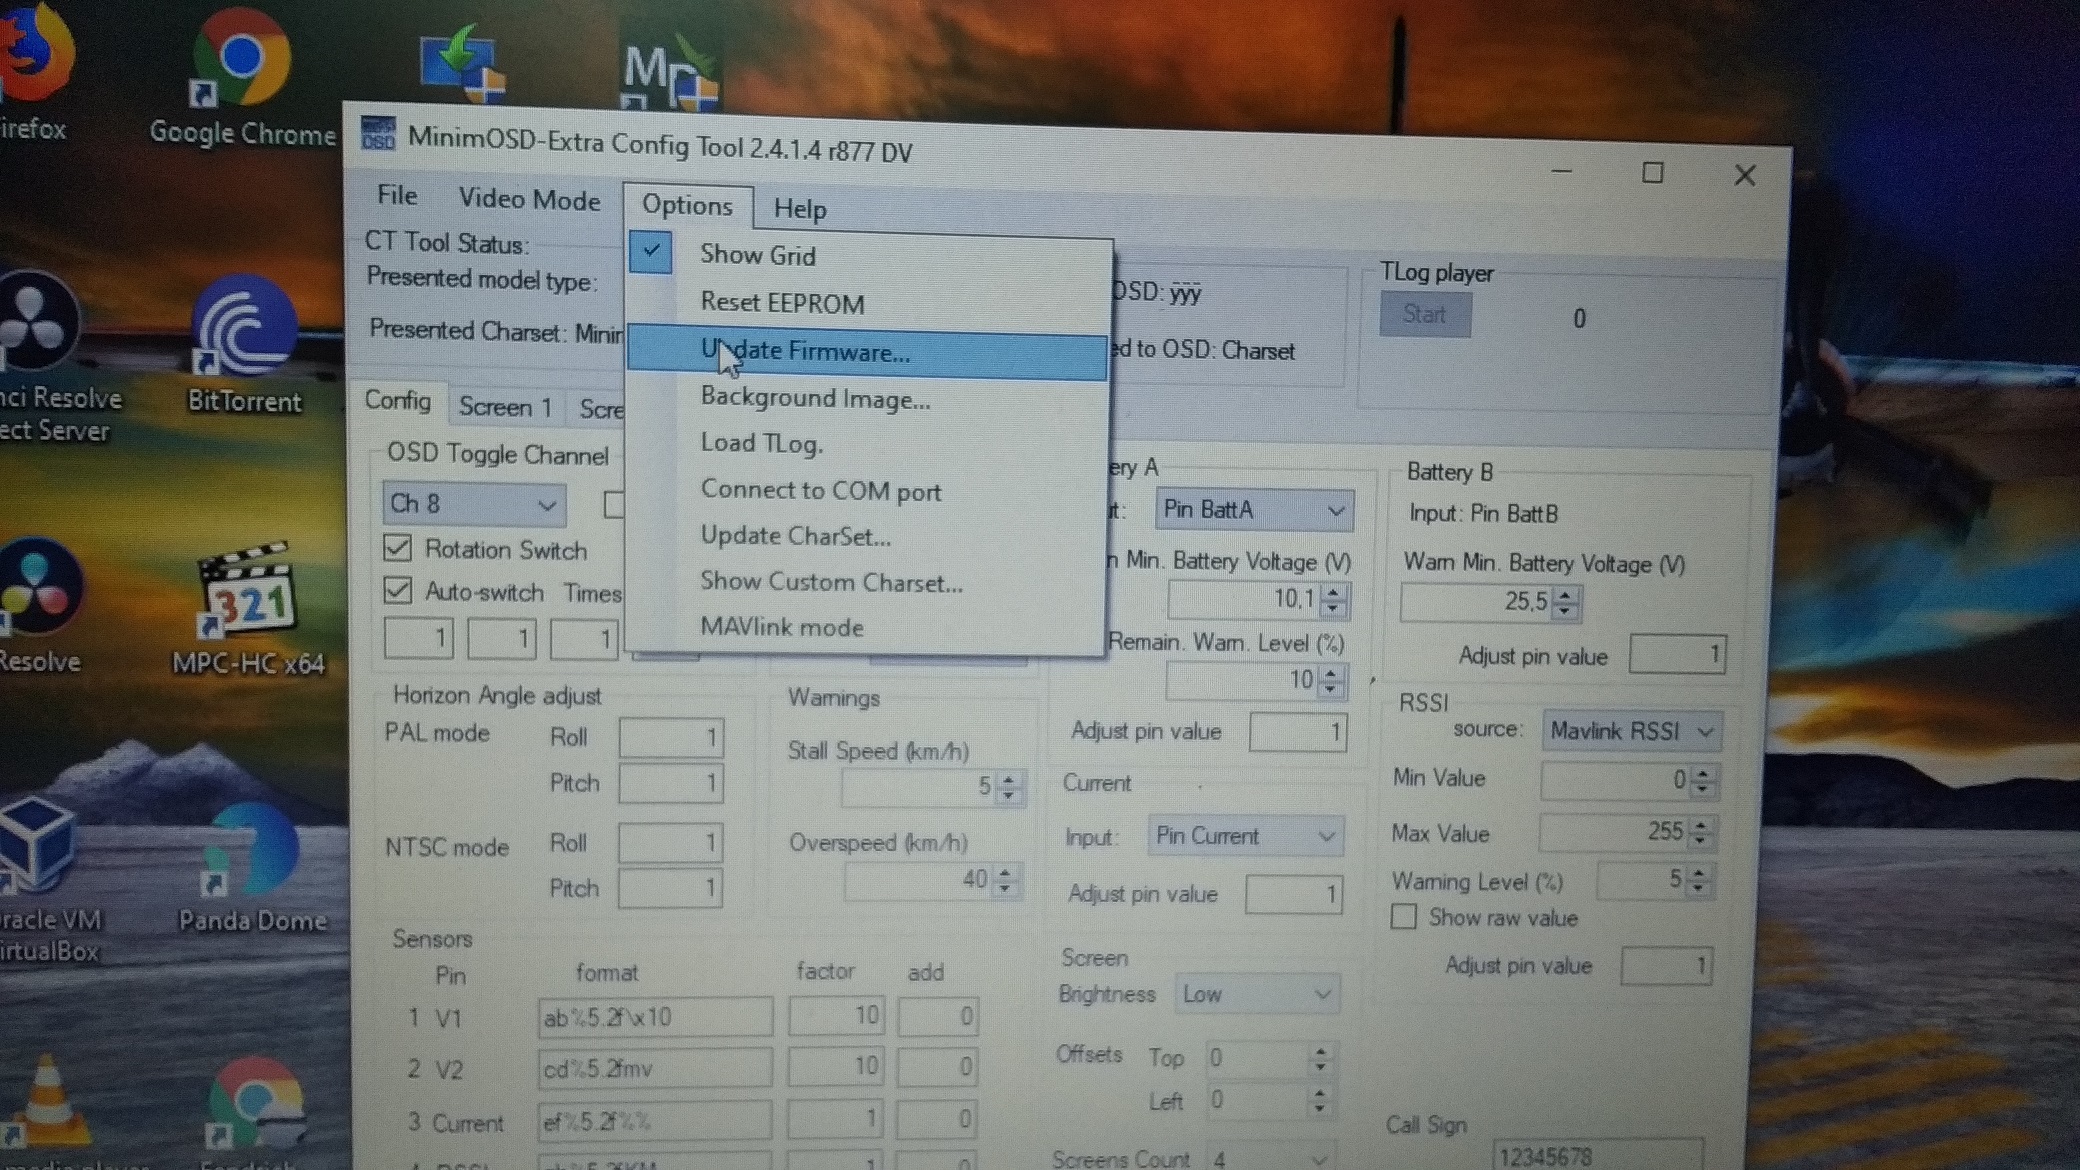Switch to the Screen 1 tab
Screen dimensions: 2080x1170
point(505,407)
